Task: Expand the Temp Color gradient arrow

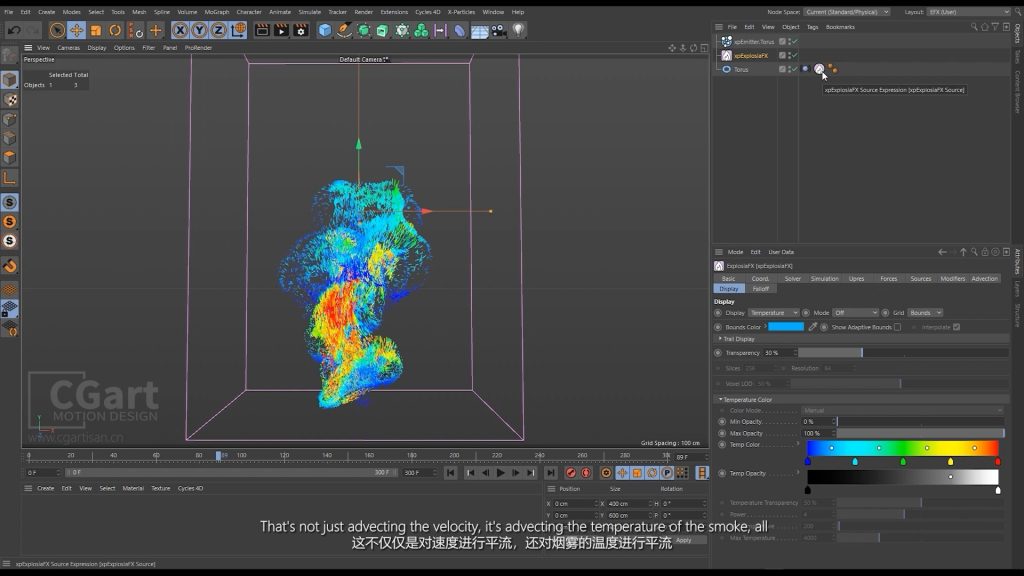Action: 799,445
